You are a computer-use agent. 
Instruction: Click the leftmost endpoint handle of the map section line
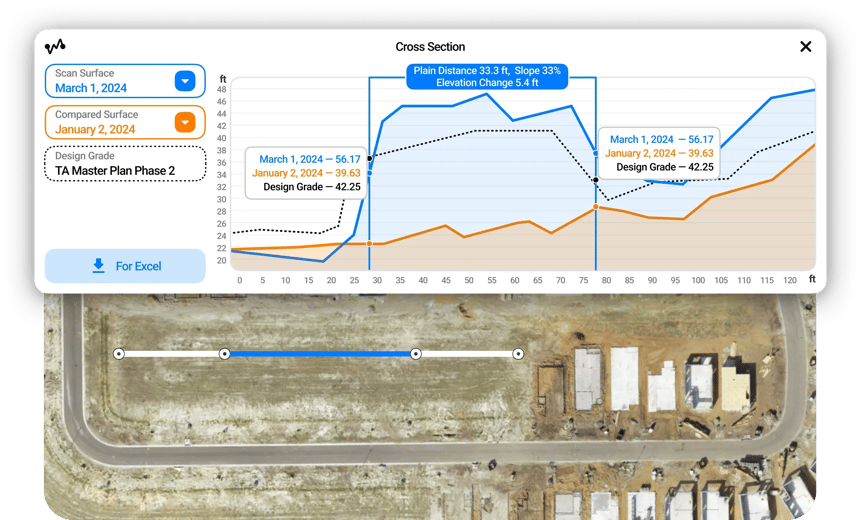click(119, 354)
